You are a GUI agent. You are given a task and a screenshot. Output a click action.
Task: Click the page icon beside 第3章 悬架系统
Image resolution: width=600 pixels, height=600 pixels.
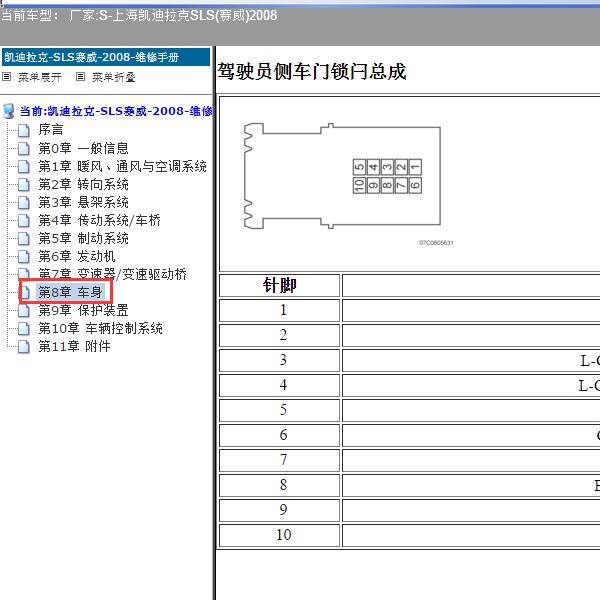point(24,202)
